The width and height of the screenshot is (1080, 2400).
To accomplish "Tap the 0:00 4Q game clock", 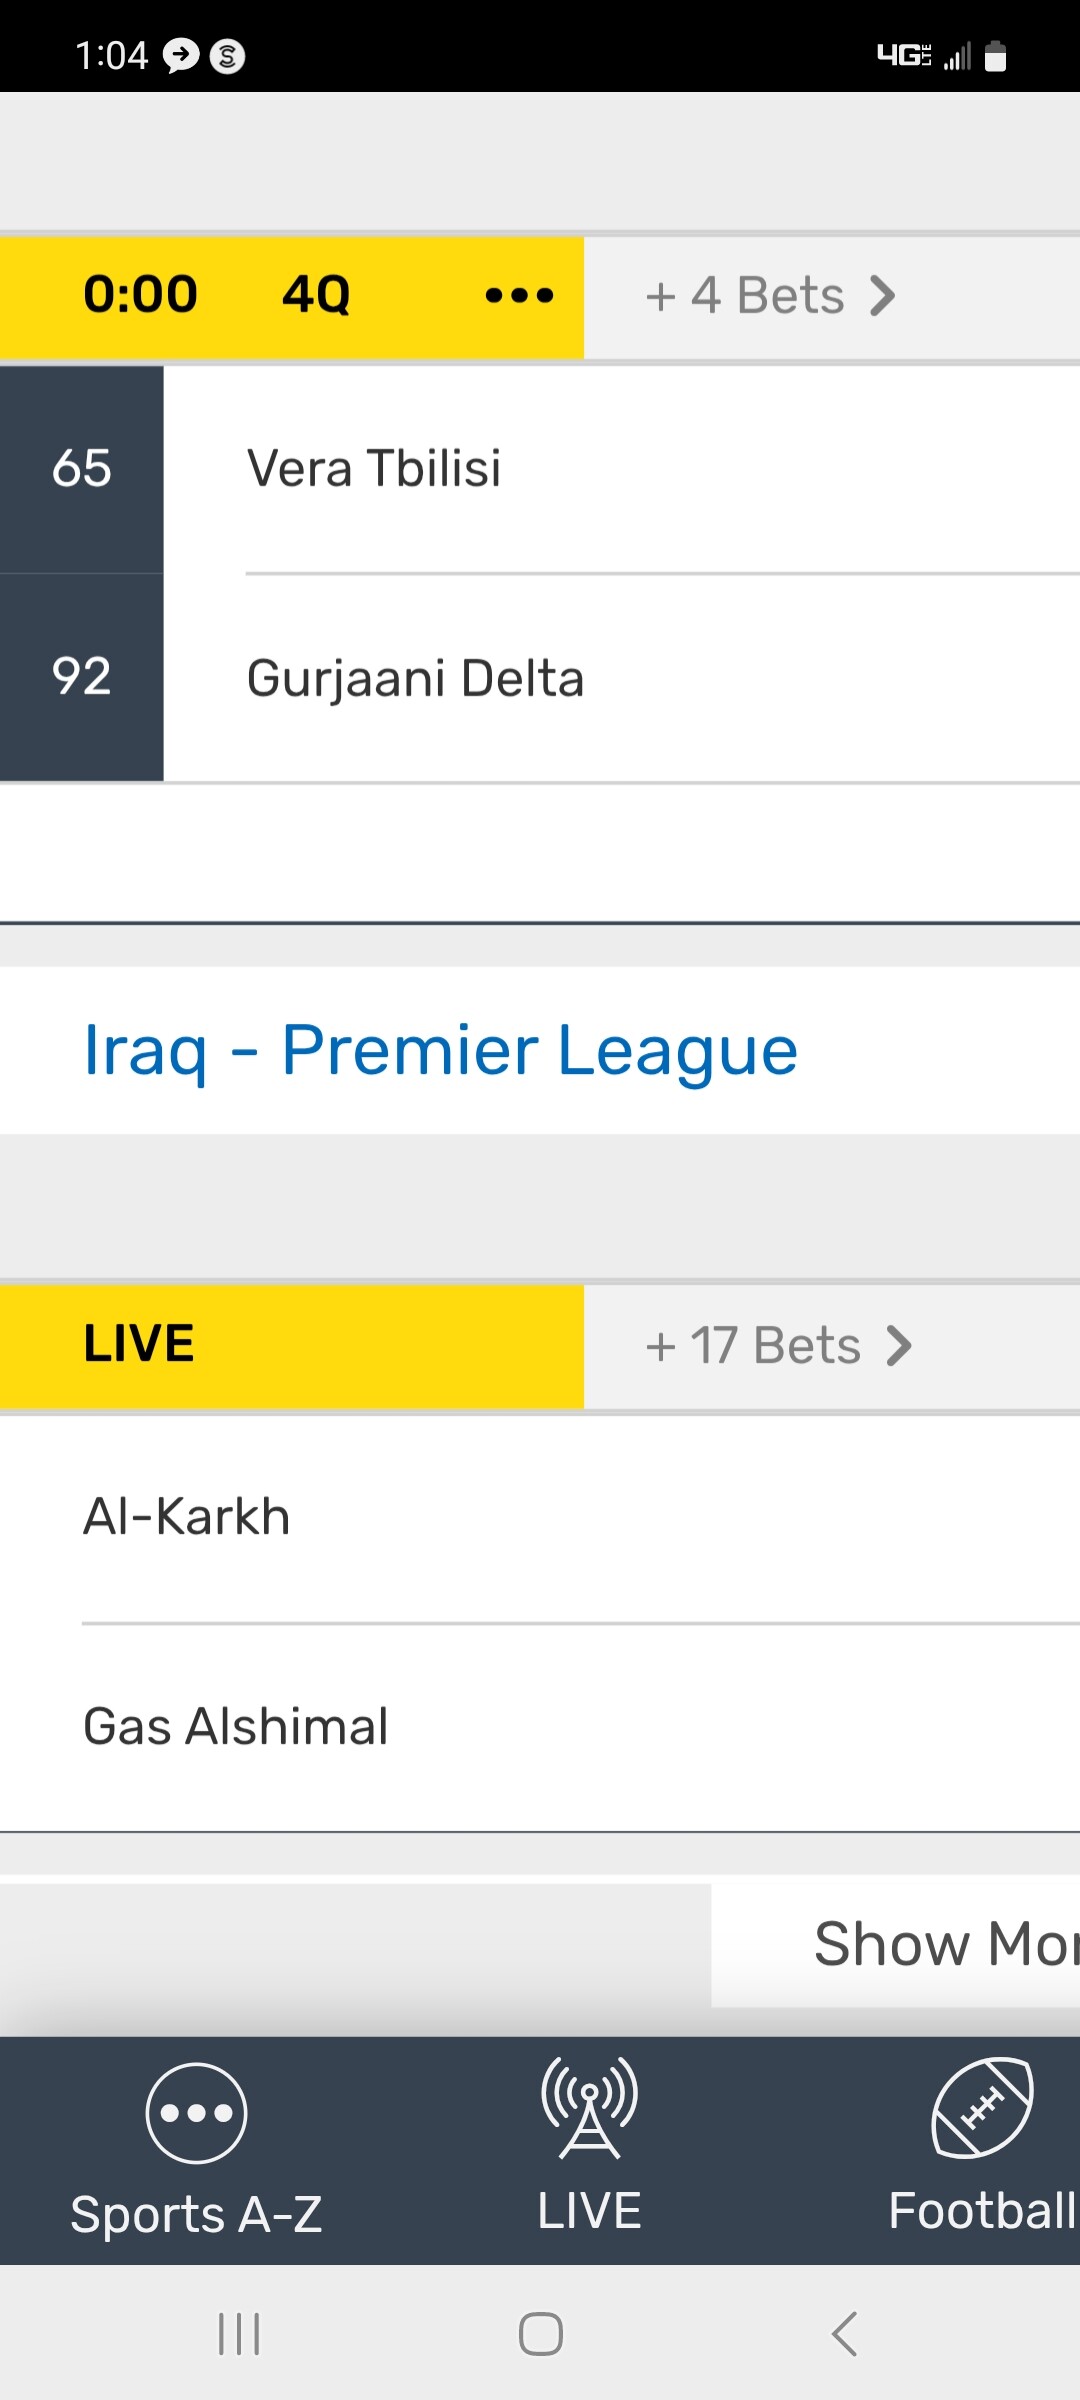I will (x=216, y=295).
